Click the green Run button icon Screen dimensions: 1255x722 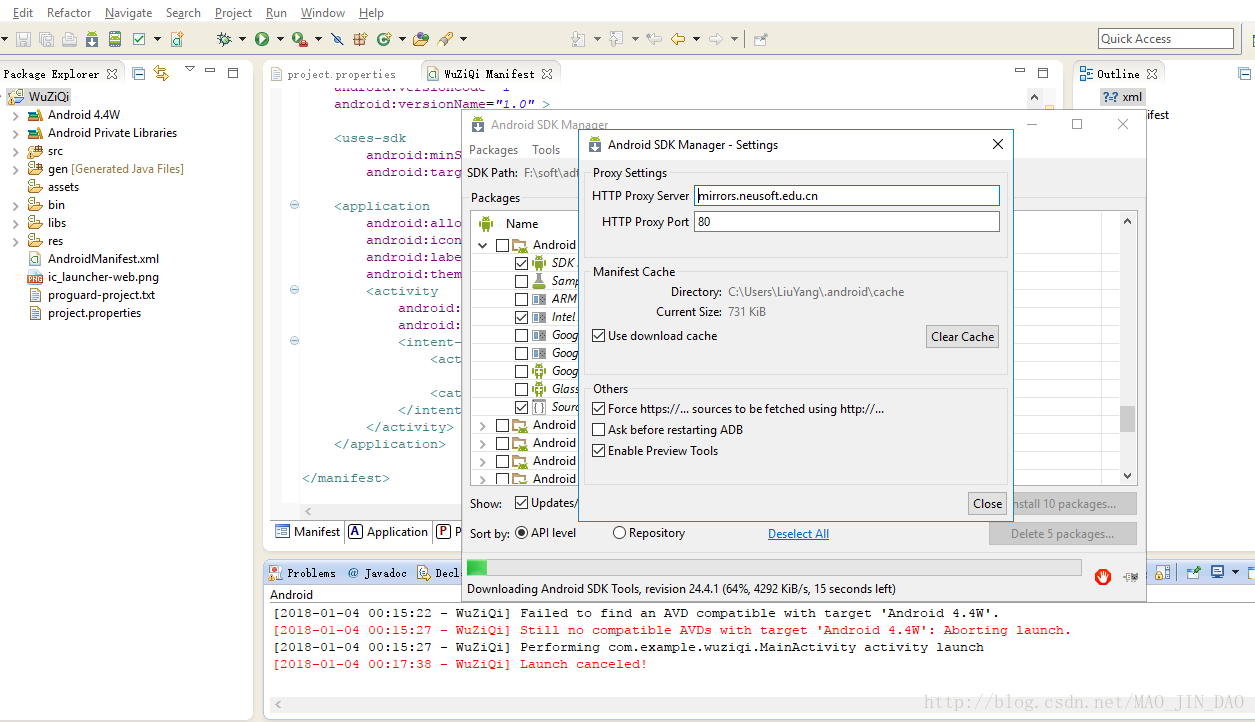pos(262,39)
